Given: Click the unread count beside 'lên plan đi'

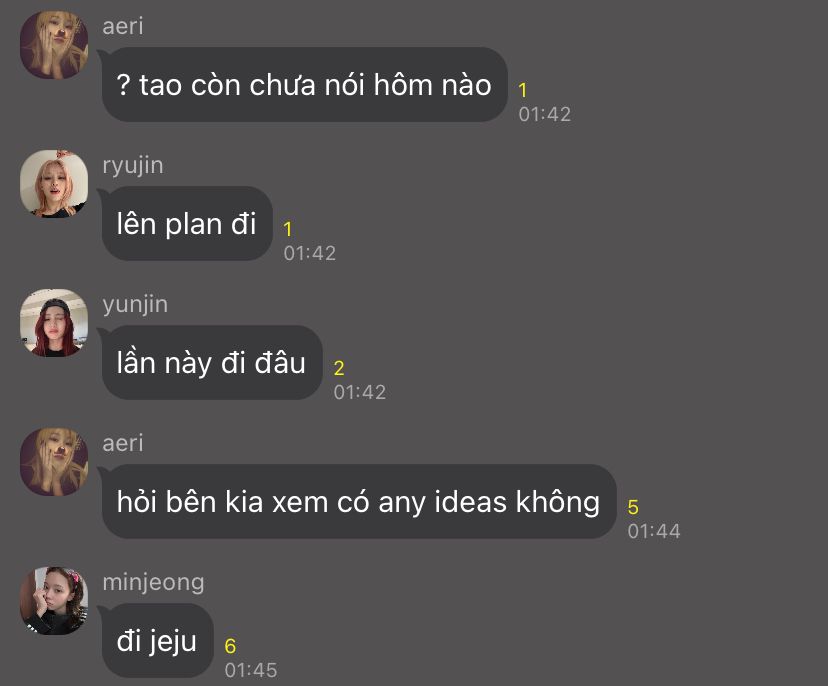Looking at the screenshot, I should point(288,229).
